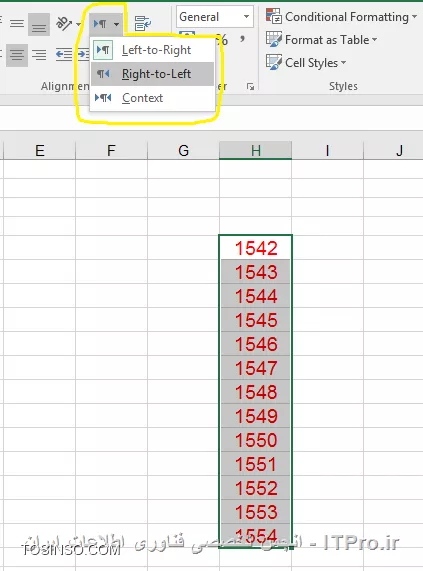Select column G header
423x571 pixels.
point(183,150)
